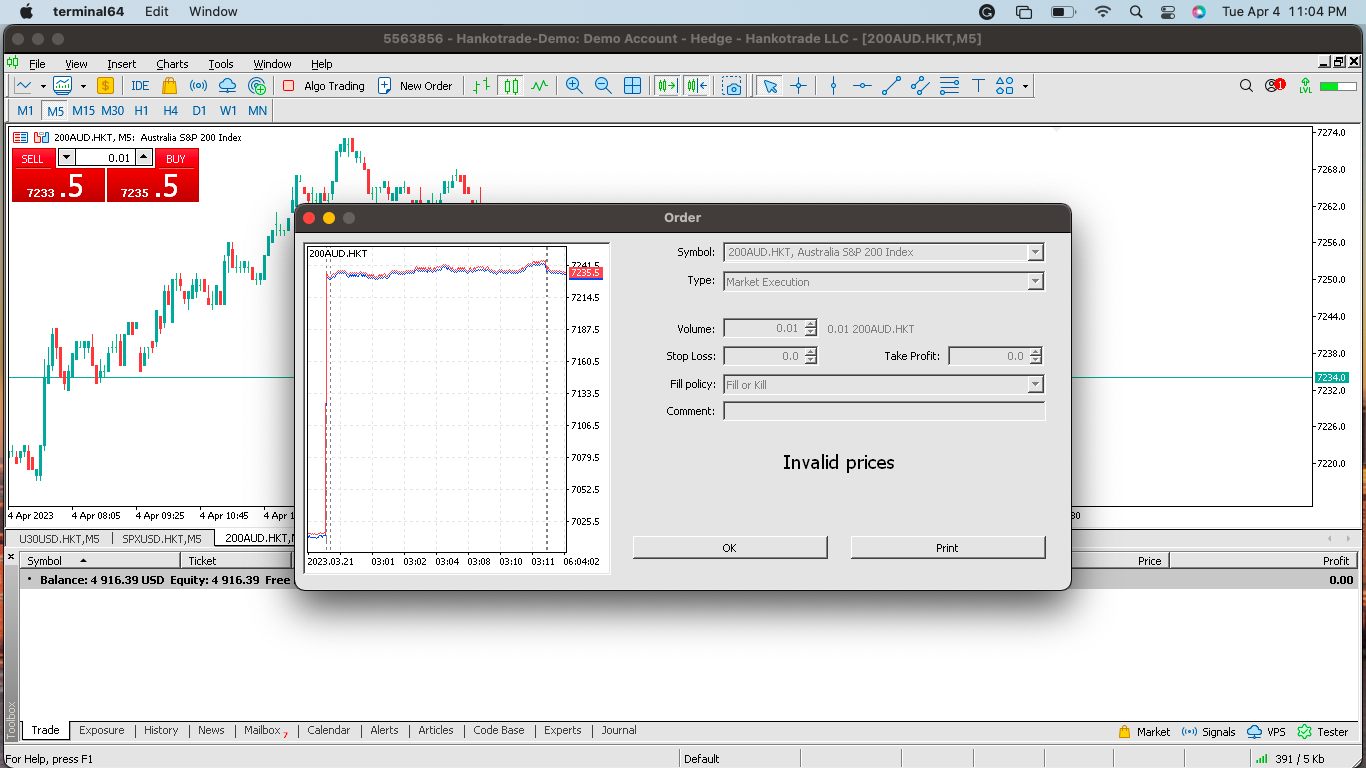Viewport: 1366px width, 768px height.
Task: Toggle chart auto scroll to latest bar
Action: 667,86
